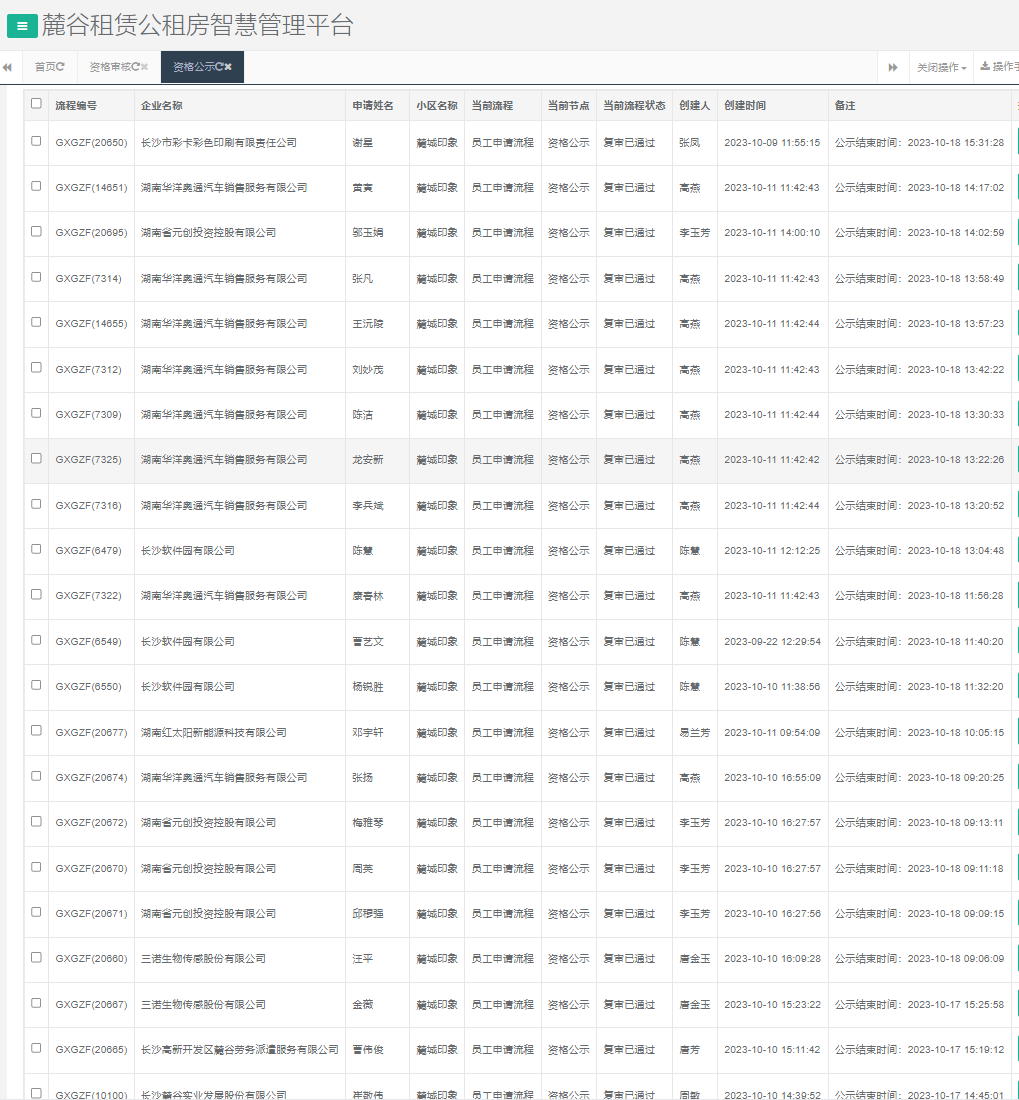Refresh the 首页 tab using its reload icon
Viewport: 1019px width, 1100px height.
pyautogui.click(x=61, y=67)
